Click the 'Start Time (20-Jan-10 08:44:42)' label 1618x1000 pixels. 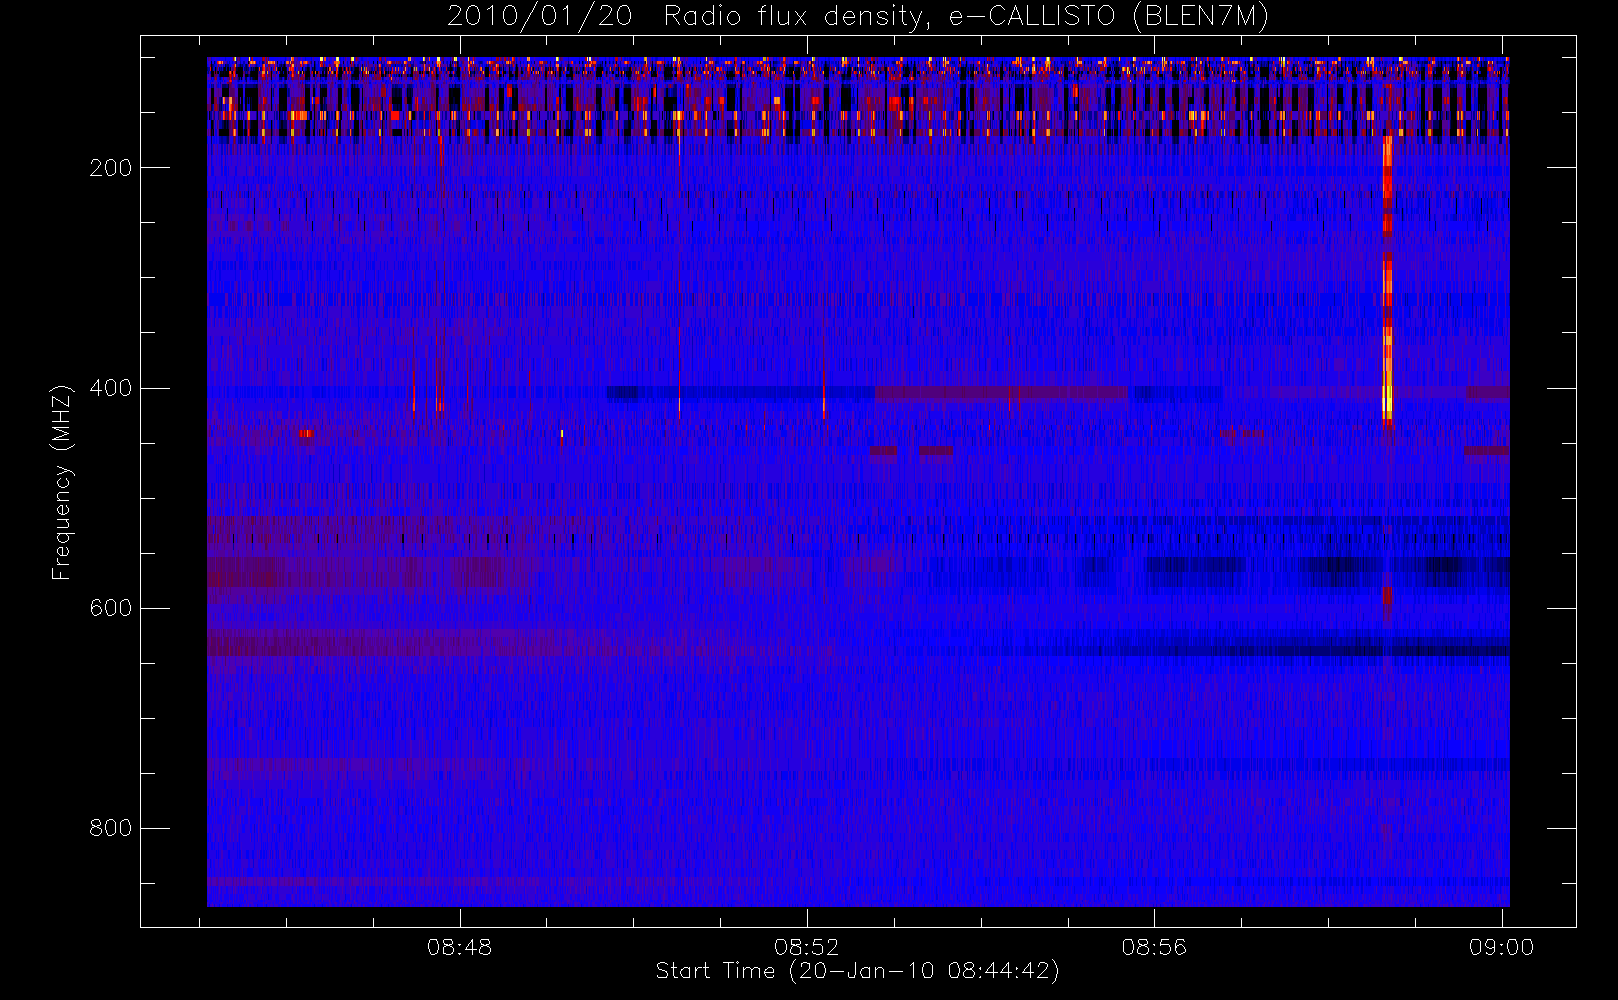click(x=858, y=971)
